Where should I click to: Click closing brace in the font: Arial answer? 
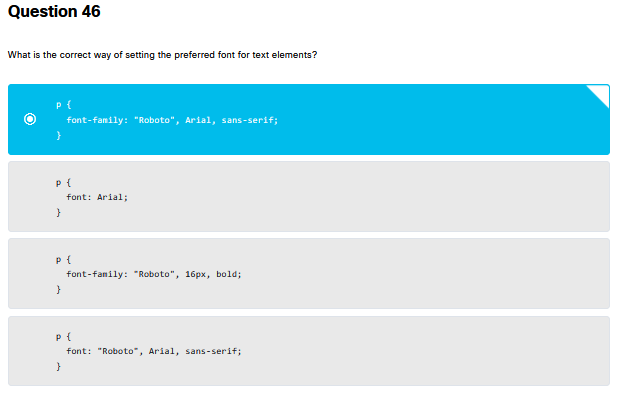click(58, 213)
